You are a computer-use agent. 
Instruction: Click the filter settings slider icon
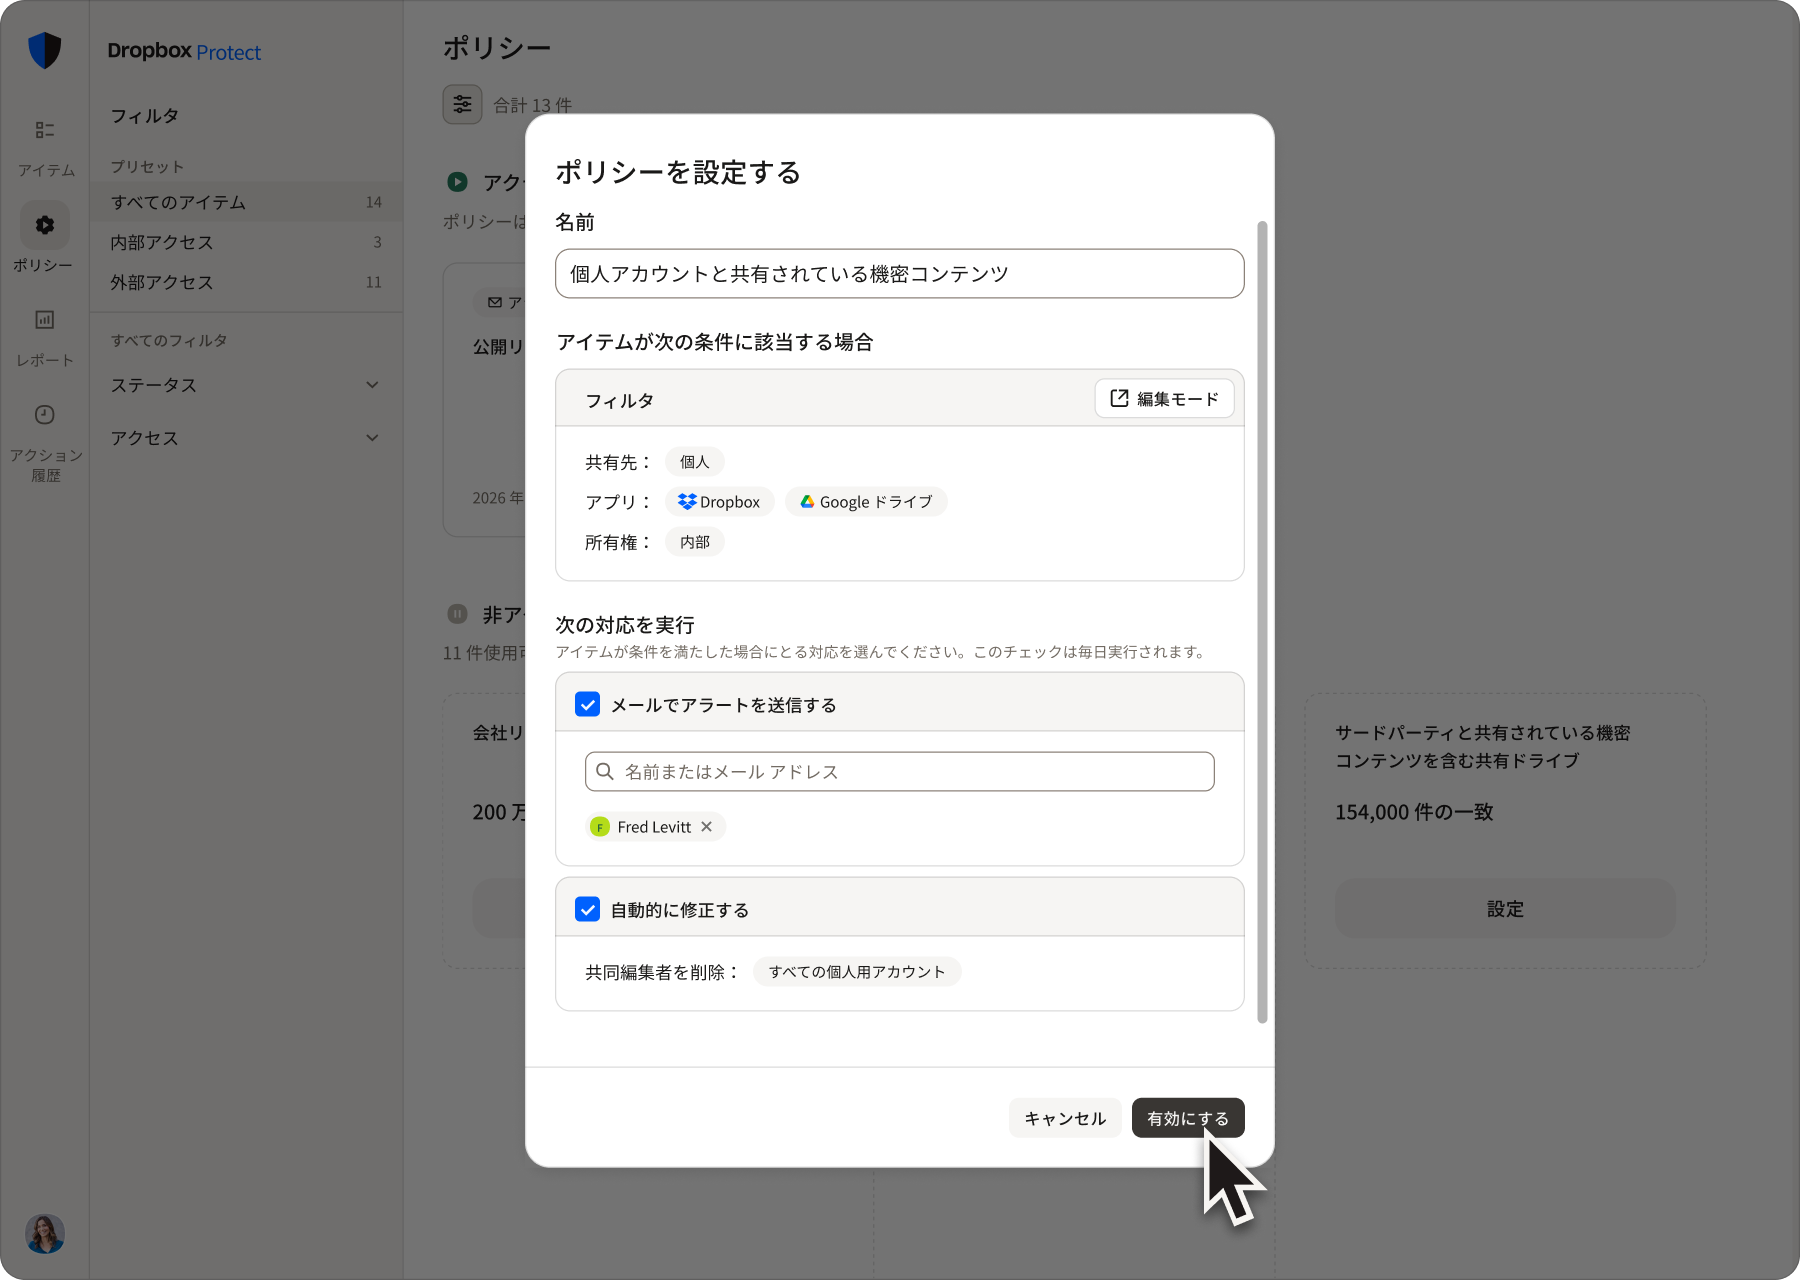tap(462, 104)
